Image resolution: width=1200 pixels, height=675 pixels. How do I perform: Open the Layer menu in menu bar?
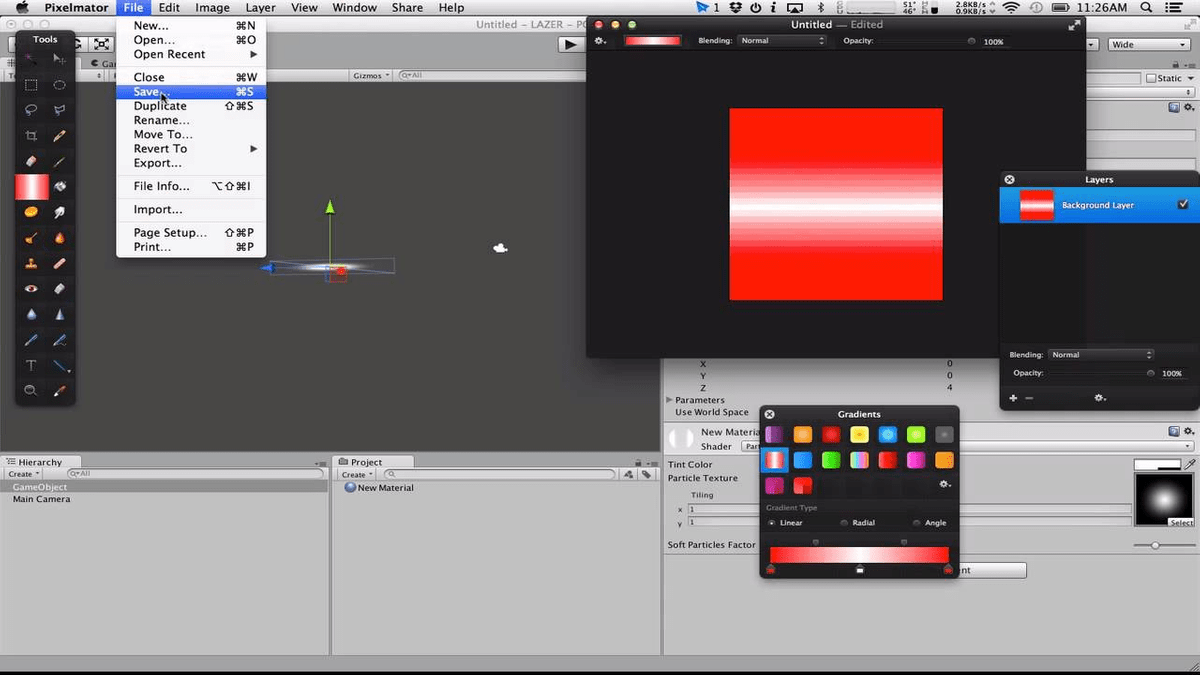click(x=260, y=8)
